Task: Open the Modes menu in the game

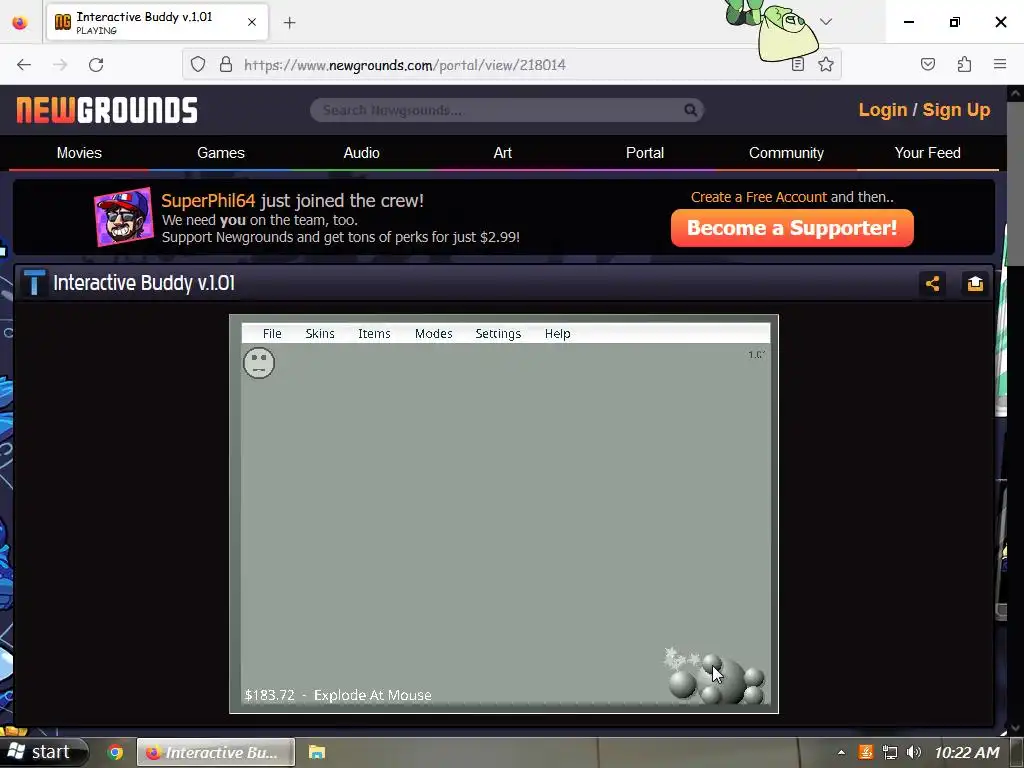Action: click(x=434, y=334)
